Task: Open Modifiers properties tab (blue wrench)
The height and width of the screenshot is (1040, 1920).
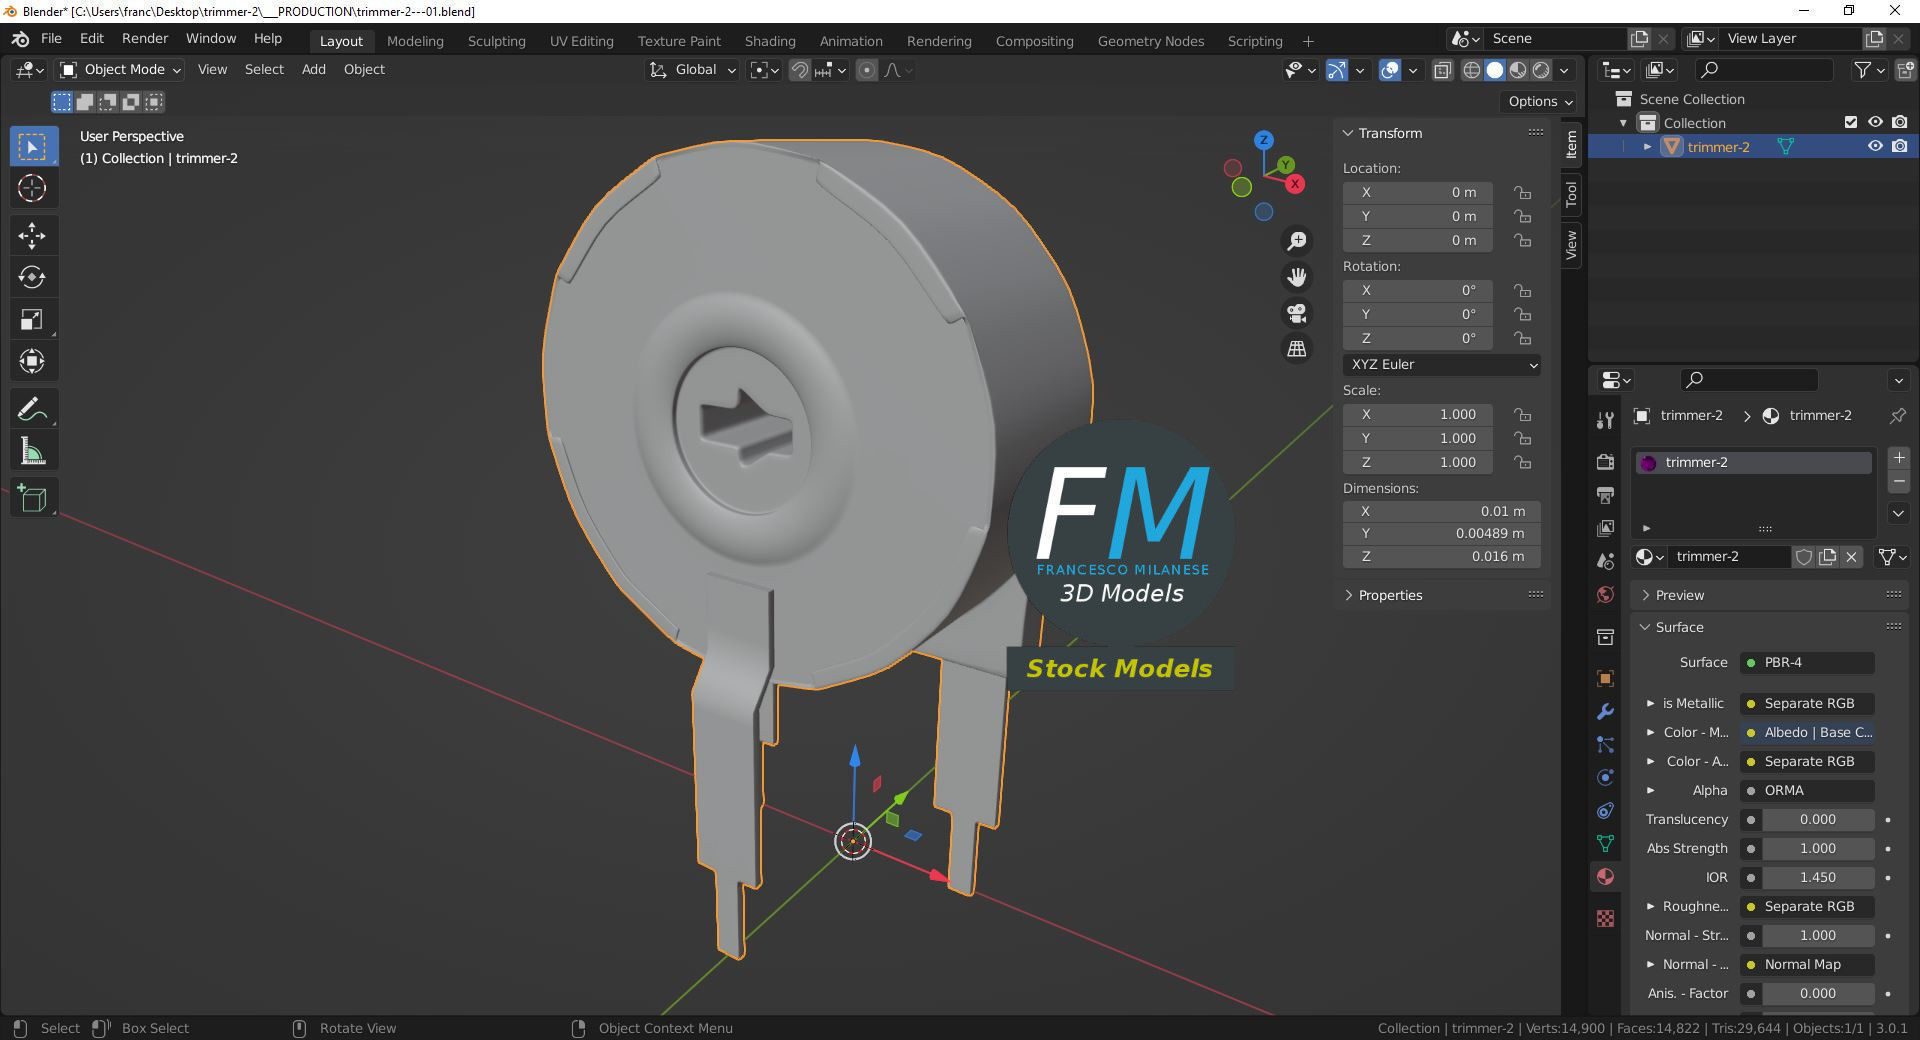Action: 1605,711
